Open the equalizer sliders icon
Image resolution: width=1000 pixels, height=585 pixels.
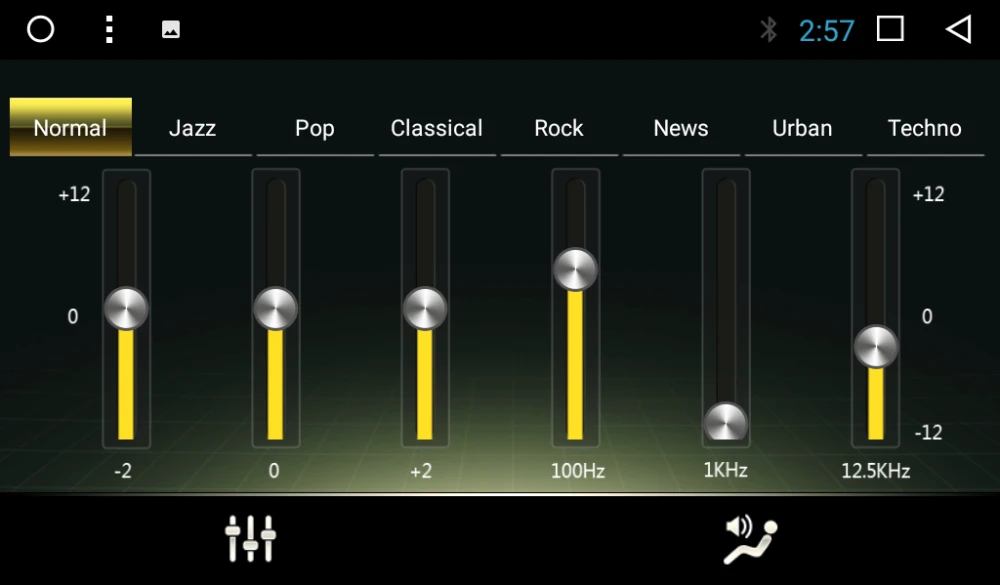click(x=250, y=538)
